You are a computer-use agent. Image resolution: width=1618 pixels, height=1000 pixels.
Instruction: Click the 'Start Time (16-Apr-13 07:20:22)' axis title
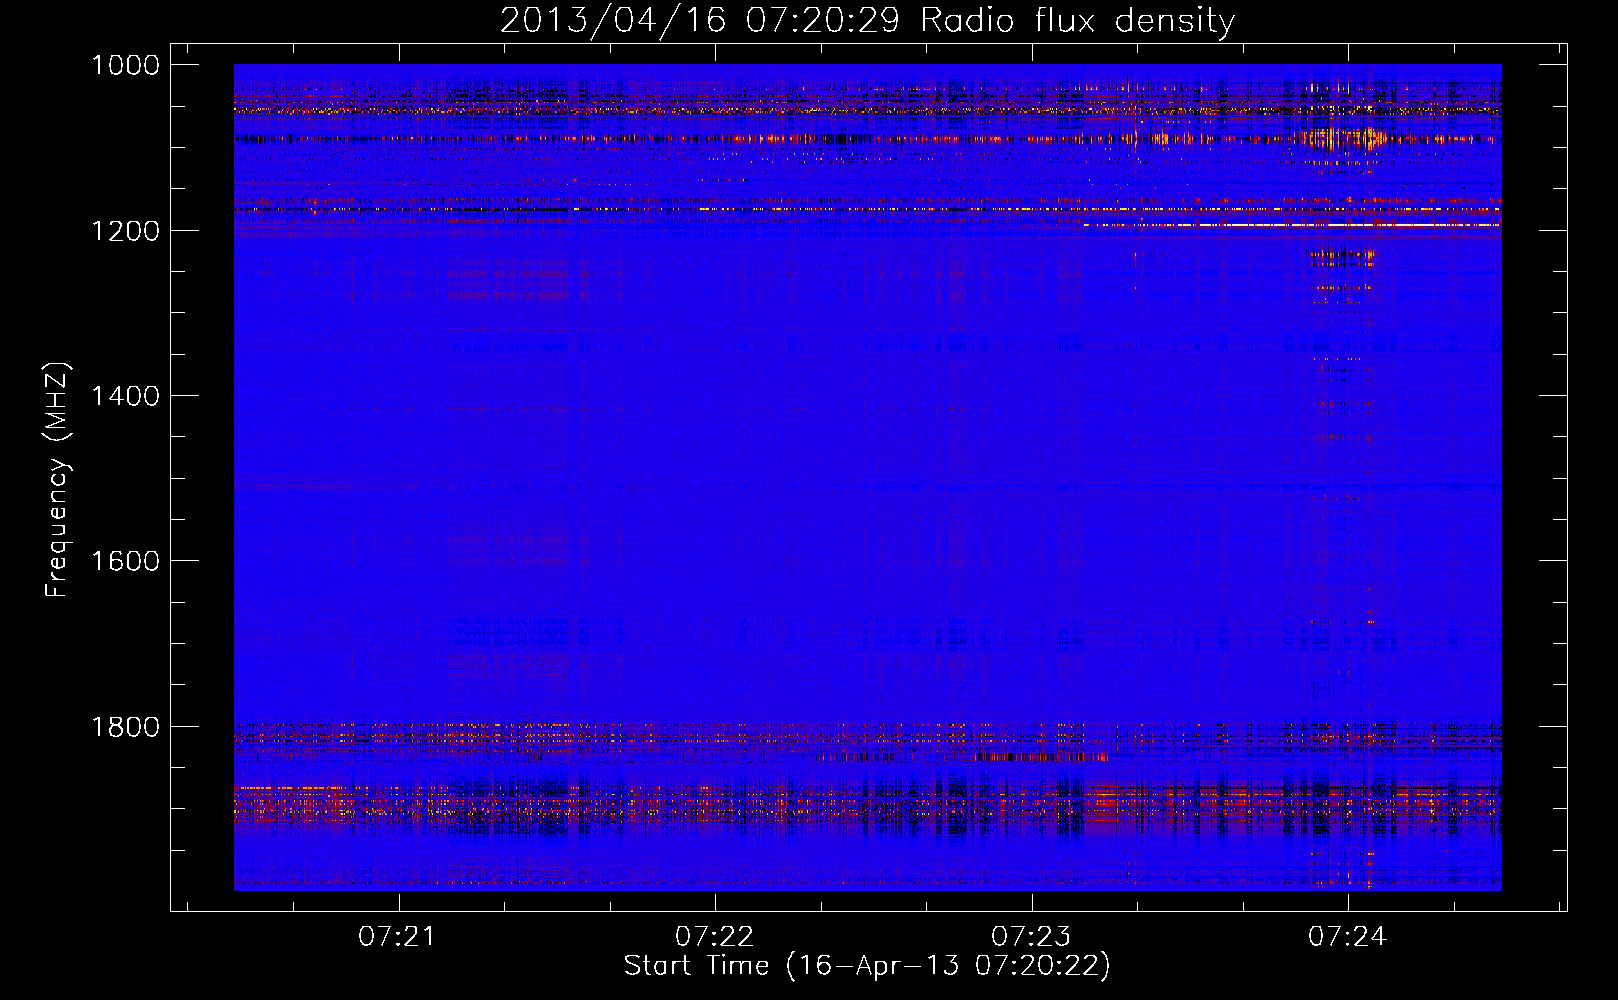(x=867, y=966)
